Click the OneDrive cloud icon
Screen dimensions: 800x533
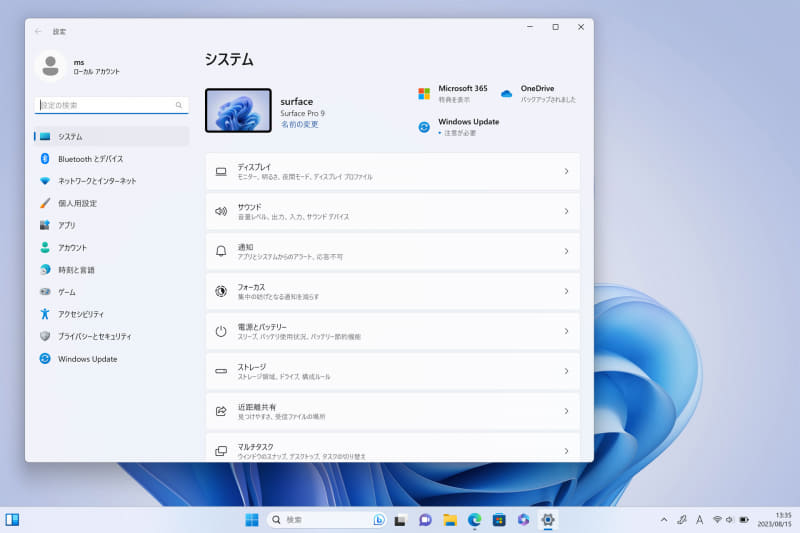[506, 94]
